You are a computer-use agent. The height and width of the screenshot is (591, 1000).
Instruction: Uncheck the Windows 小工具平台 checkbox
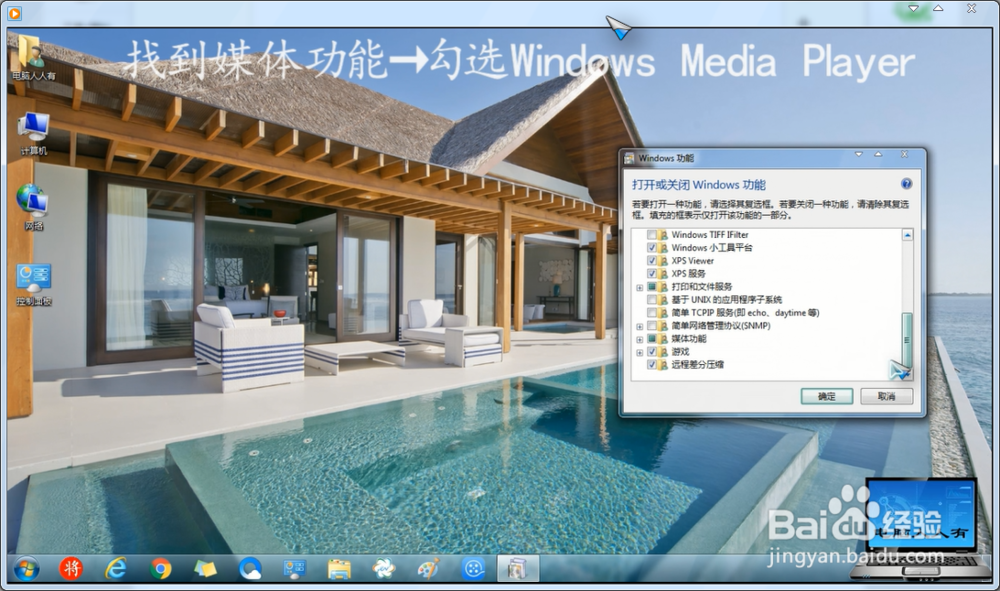coord(652,247)
